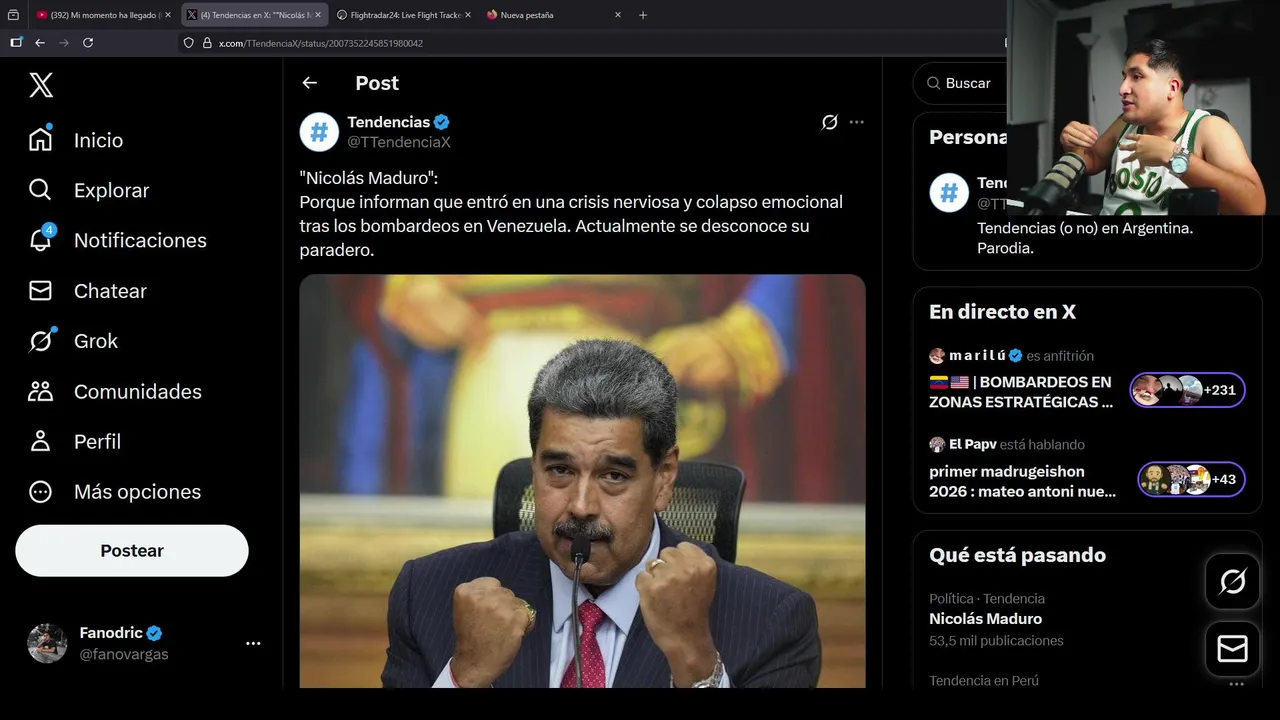Open floating messages envelope button
The width and height of the screenshot is (1280, 720).
point(1232,649)
